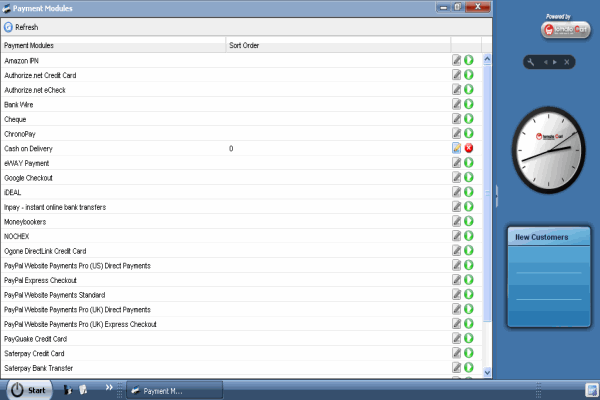This screenshot has width=600, height=400.
Task: Install the Google Checkout module
Action: [469, 177]
